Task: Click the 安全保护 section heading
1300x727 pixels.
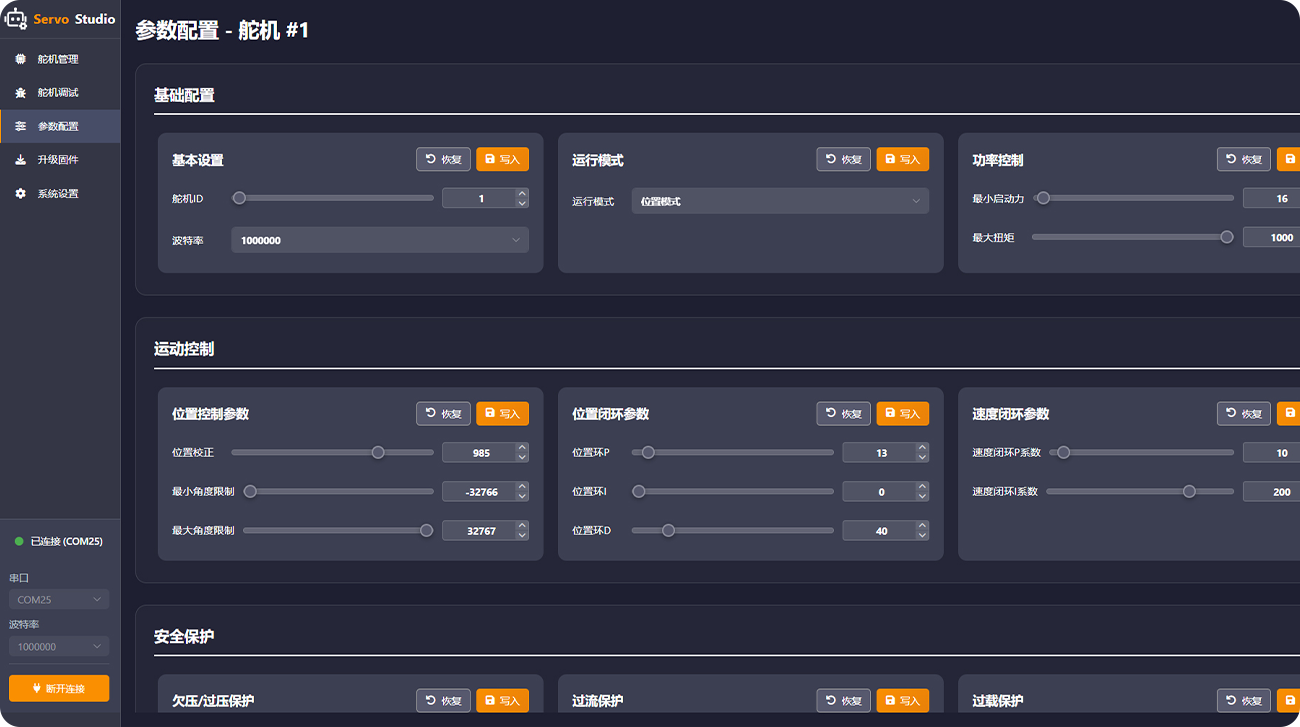Action: point(184,636)
